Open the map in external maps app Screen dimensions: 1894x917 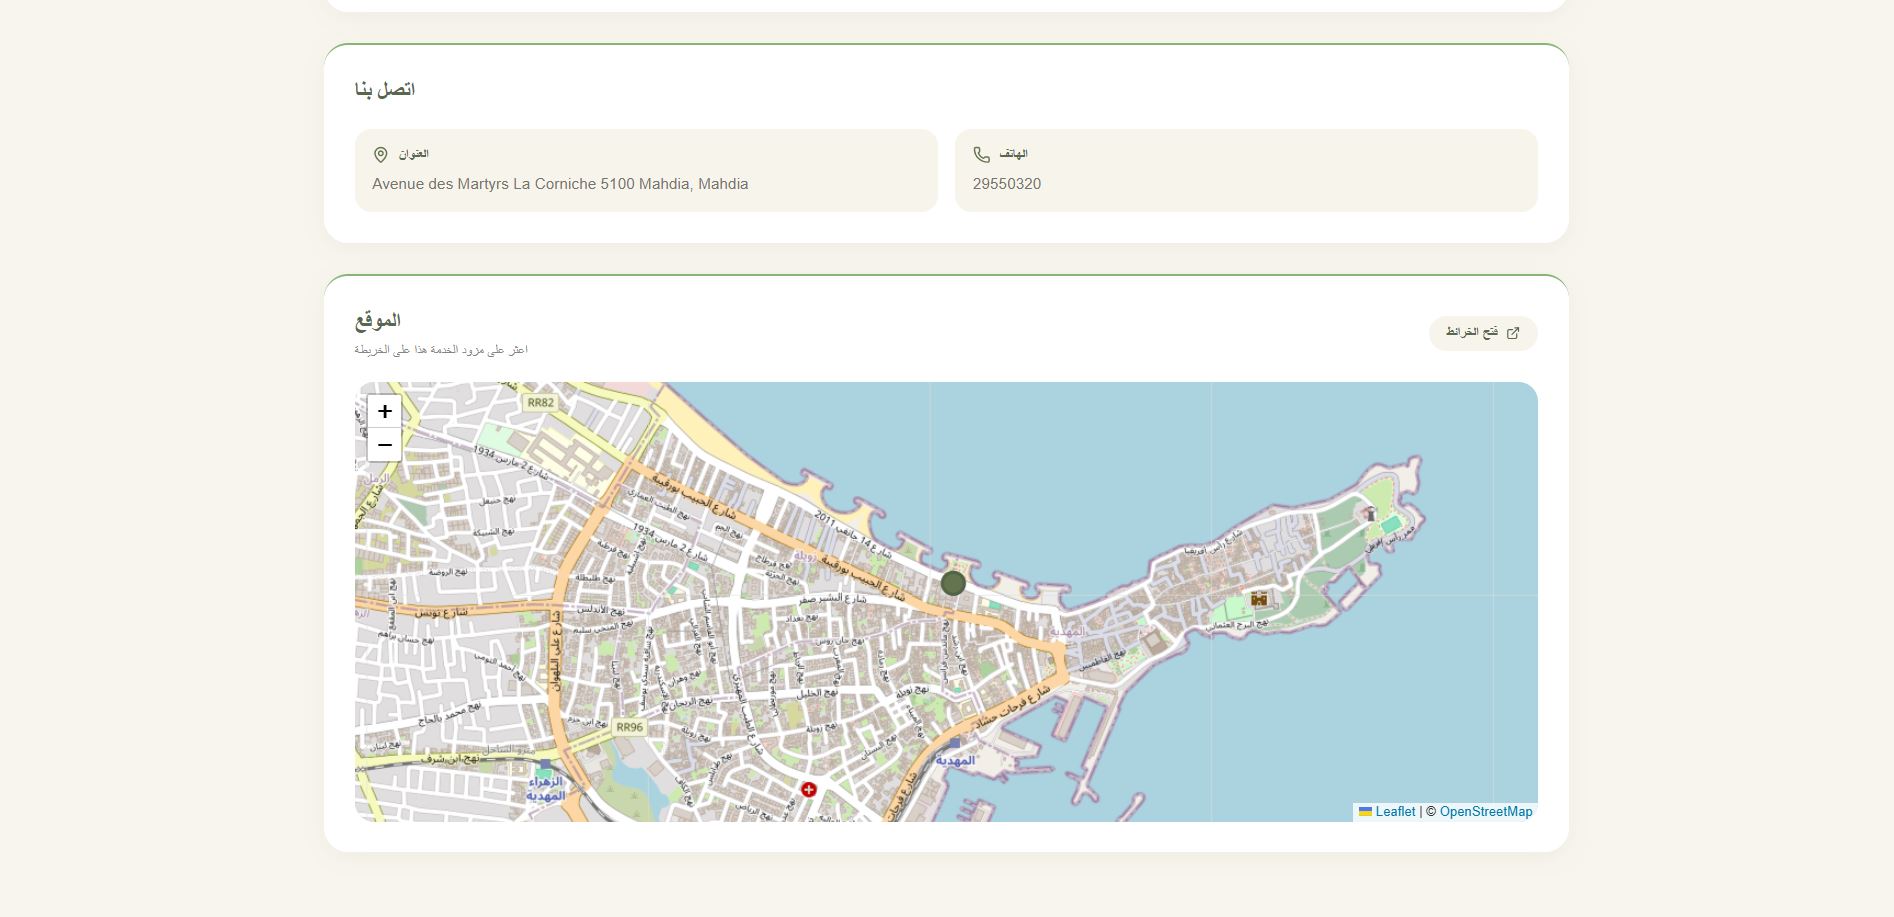pos(1483,333)
